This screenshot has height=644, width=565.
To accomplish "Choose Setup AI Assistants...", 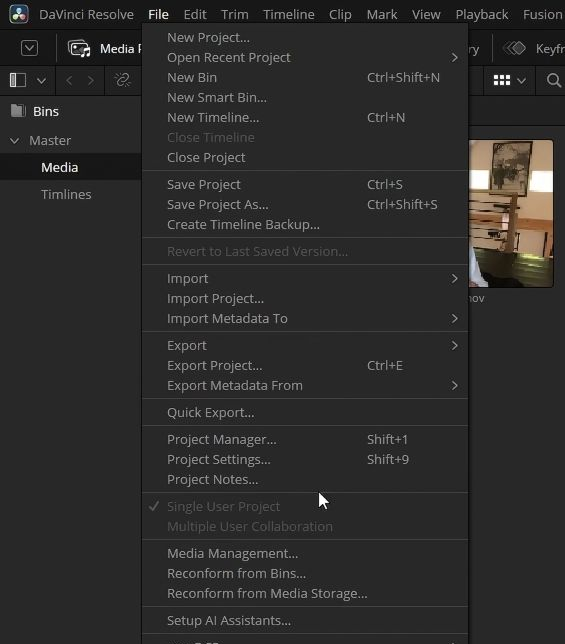I will [x=305, y=620].
